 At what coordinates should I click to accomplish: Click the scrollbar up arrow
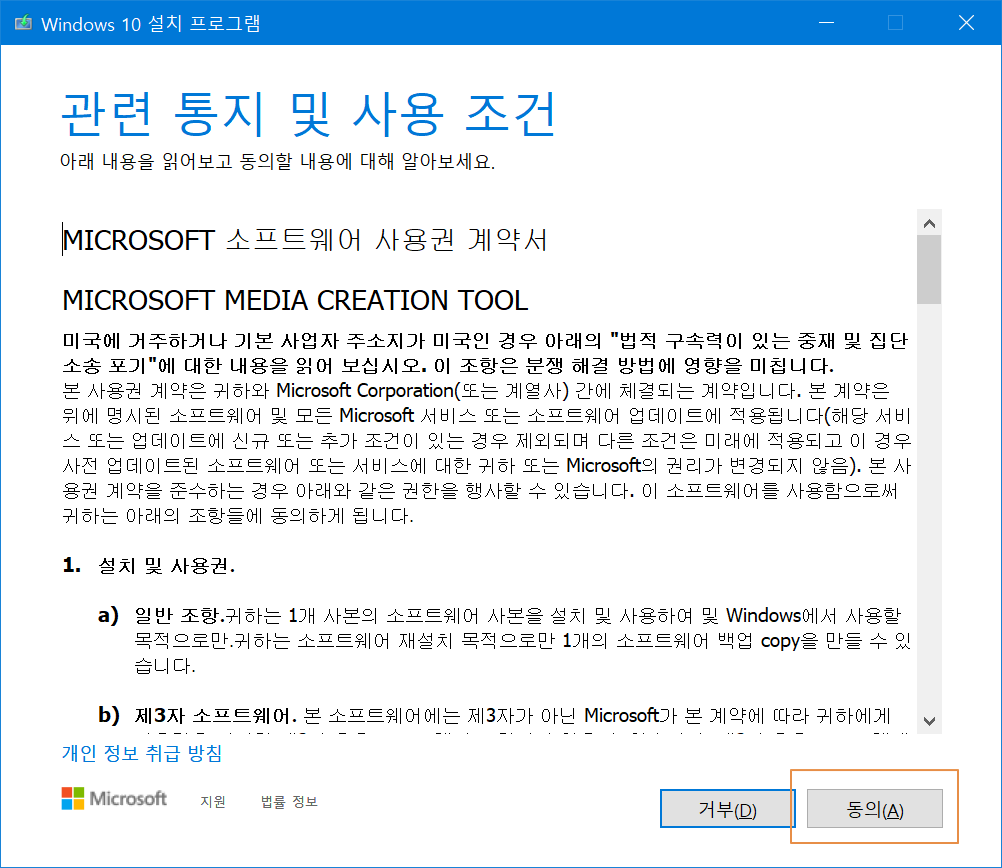[929, 223]
